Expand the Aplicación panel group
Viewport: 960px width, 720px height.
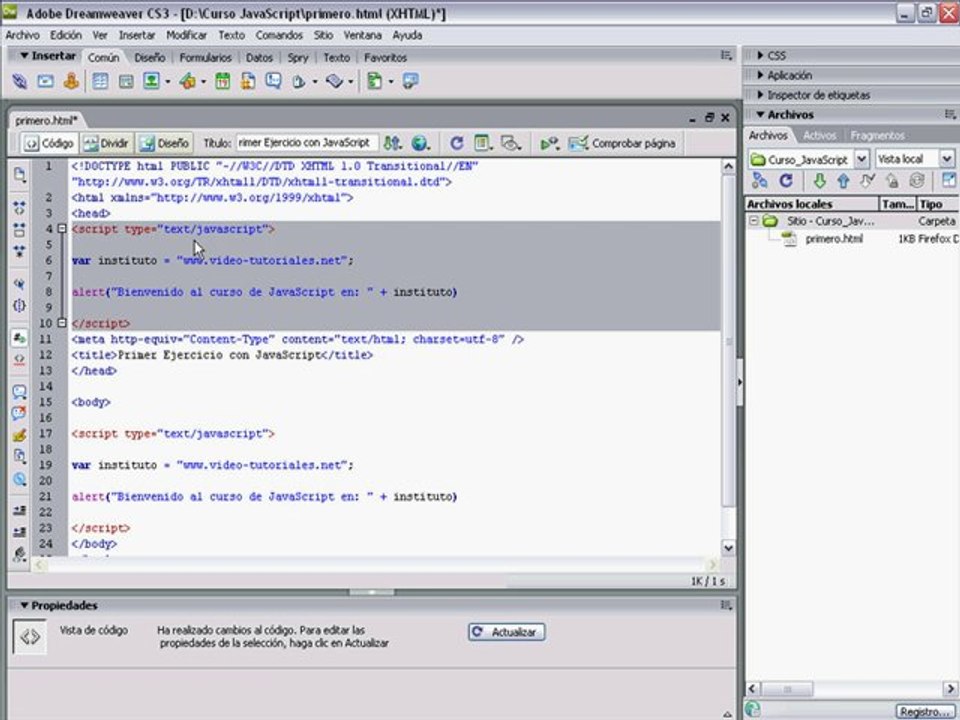[760, 75]
